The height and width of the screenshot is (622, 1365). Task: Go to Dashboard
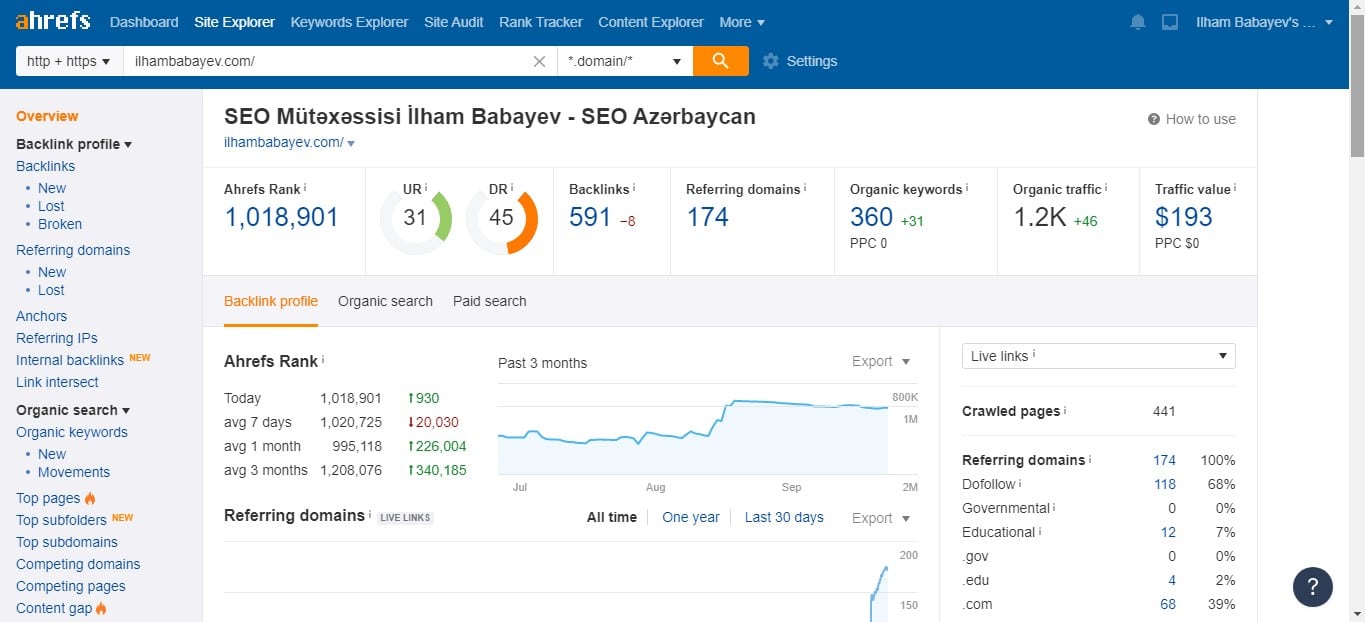tap(144, 22)
